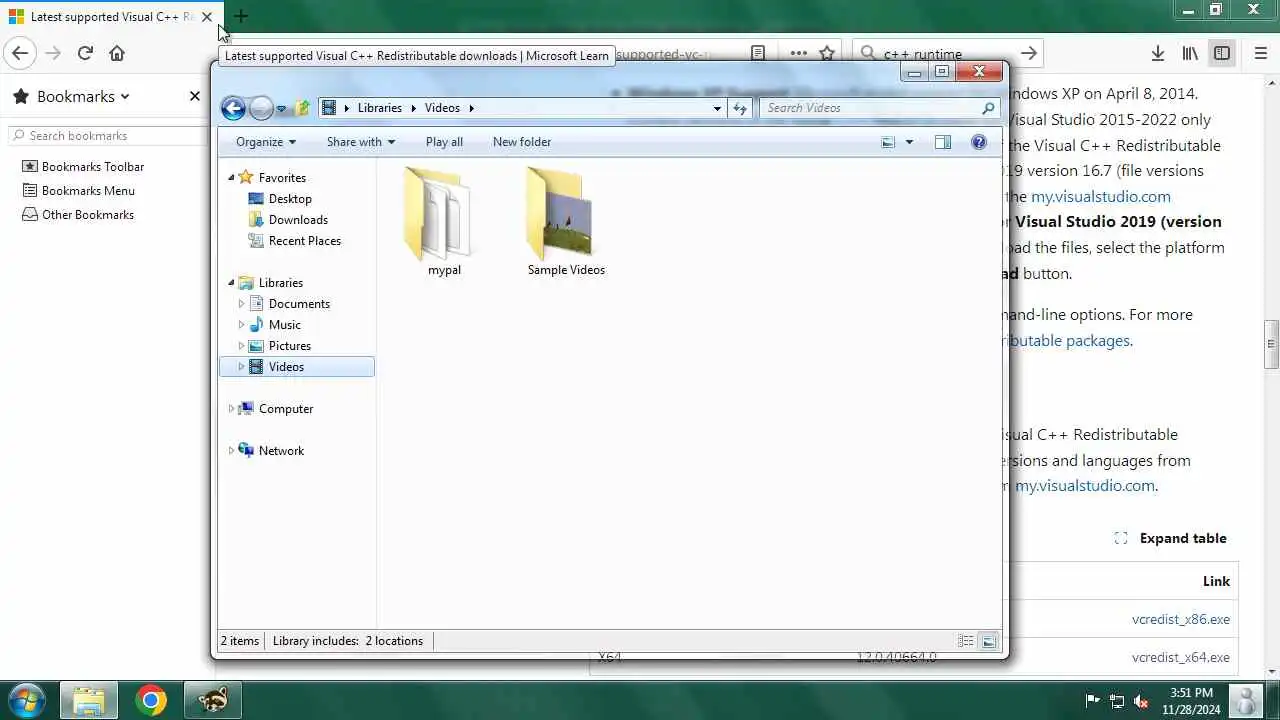Click Play all in Explorer toolbar
Viewport: 1280px width, 720px height.
click(444, 142)
